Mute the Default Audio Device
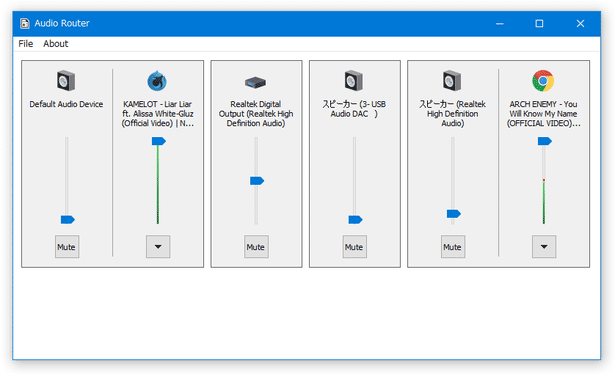Viewport: 615px width, 374px height. point(67,247)
